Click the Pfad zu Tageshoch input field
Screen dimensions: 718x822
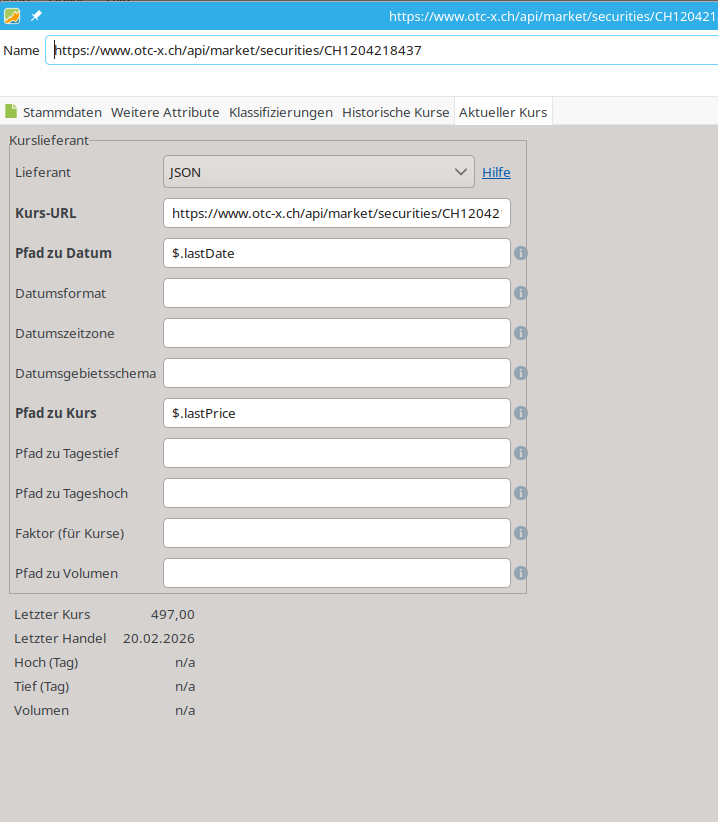pyautogui.click(x=336, y=493)
